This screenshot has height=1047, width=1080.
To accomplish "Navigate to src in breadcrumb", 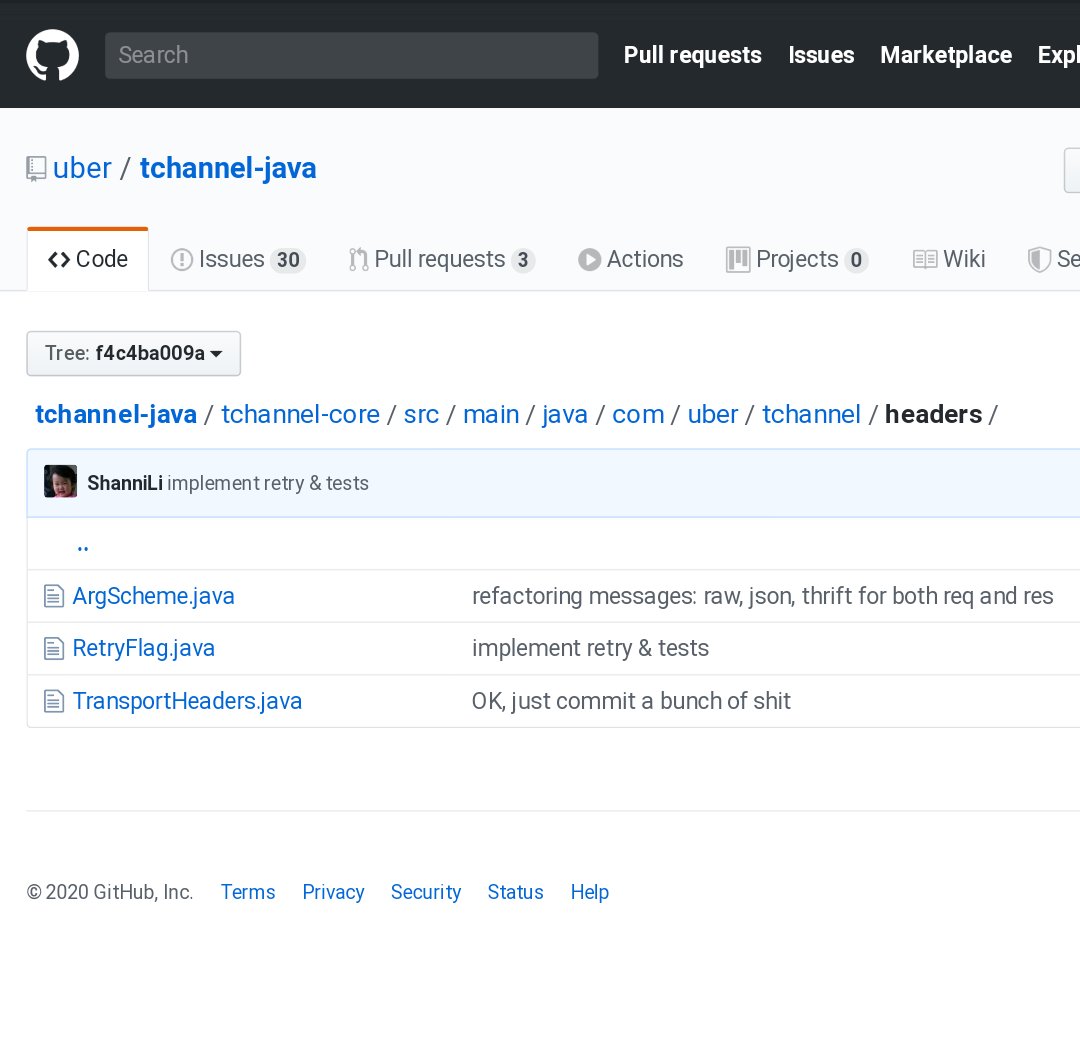I will pyautogui.click(x=421, y=415).
